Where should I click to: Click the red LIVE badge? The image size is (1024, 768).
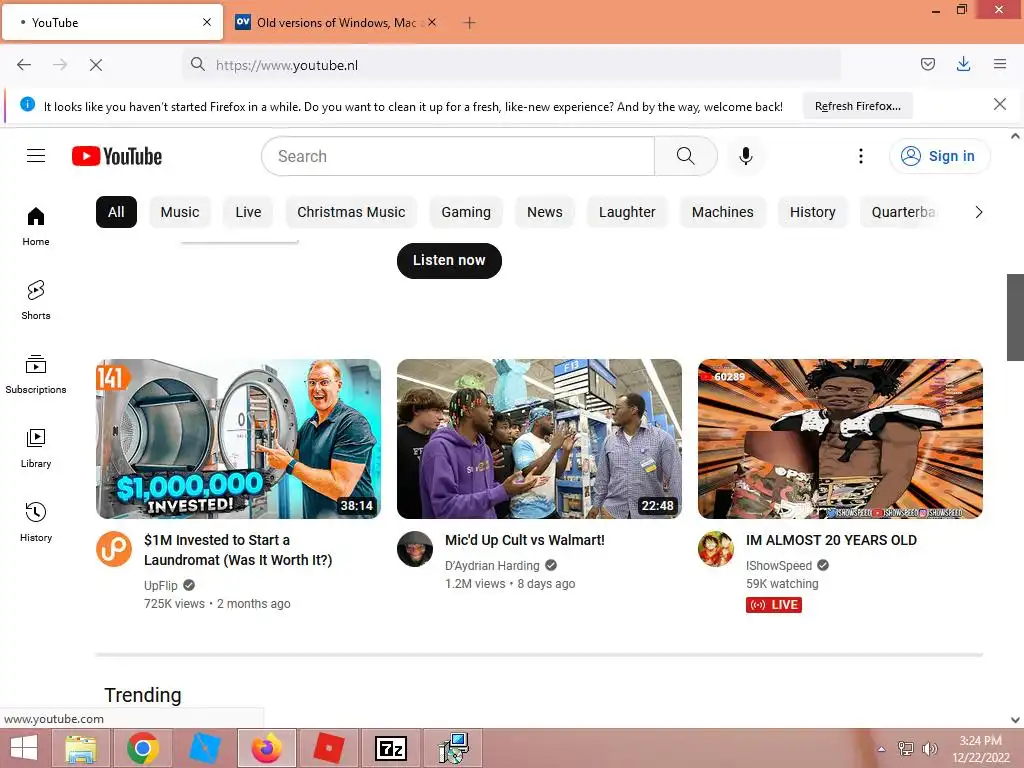(x=774, y=605)
